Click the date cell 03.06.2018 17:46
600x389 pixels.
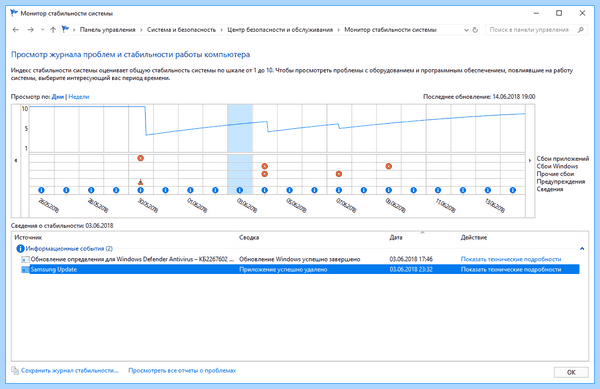pos(411,259)
